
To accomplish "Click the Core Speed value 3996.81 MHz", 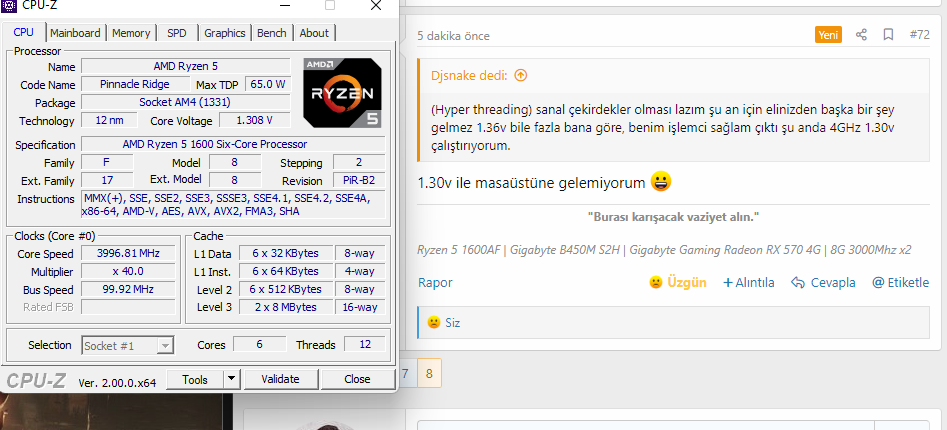I will click(128, 253).
